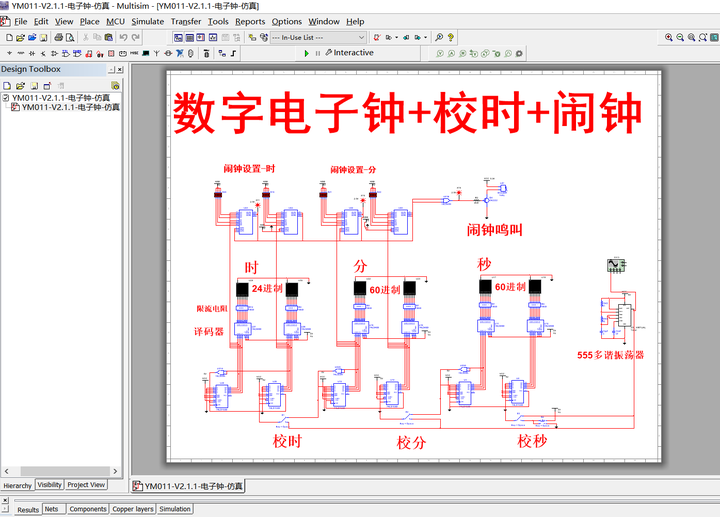
Task: Place a basic resistor component
Action: click(x=21, y=54)
